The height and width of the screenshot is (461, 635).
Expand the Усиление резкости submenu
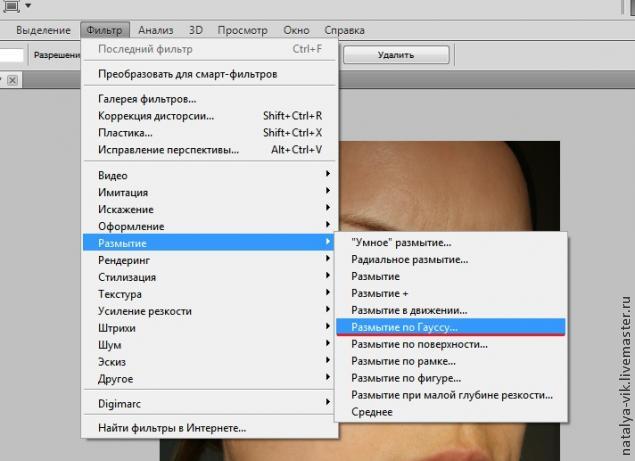[210, 311]
